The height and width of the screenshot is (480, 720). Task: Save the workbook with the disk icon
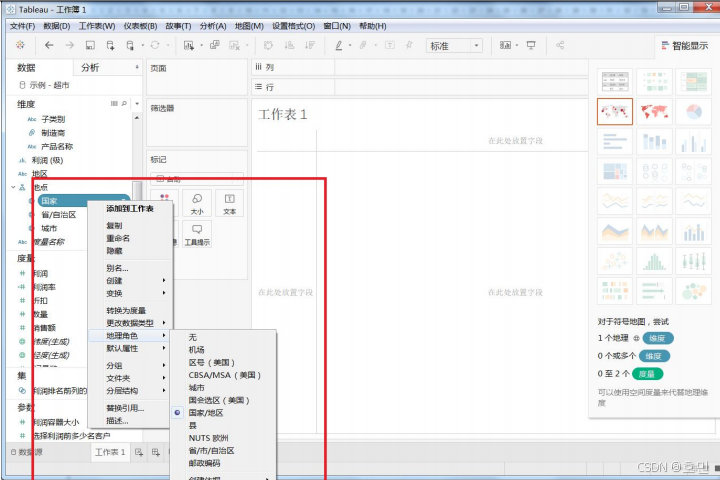[x=90, y=45]
